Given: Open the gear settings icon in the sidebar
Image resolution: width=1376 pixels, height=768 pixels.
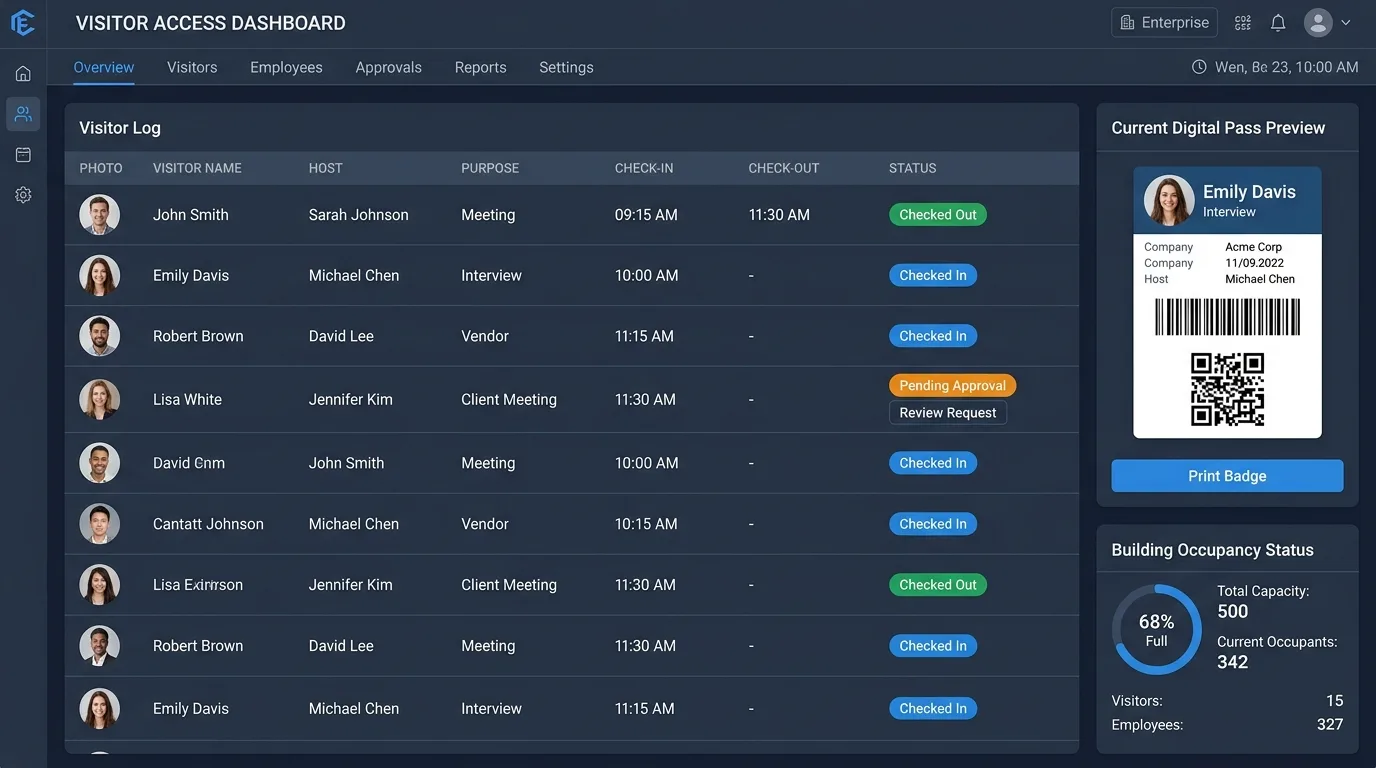Looking at the screenshot, I should click(23, 195).
